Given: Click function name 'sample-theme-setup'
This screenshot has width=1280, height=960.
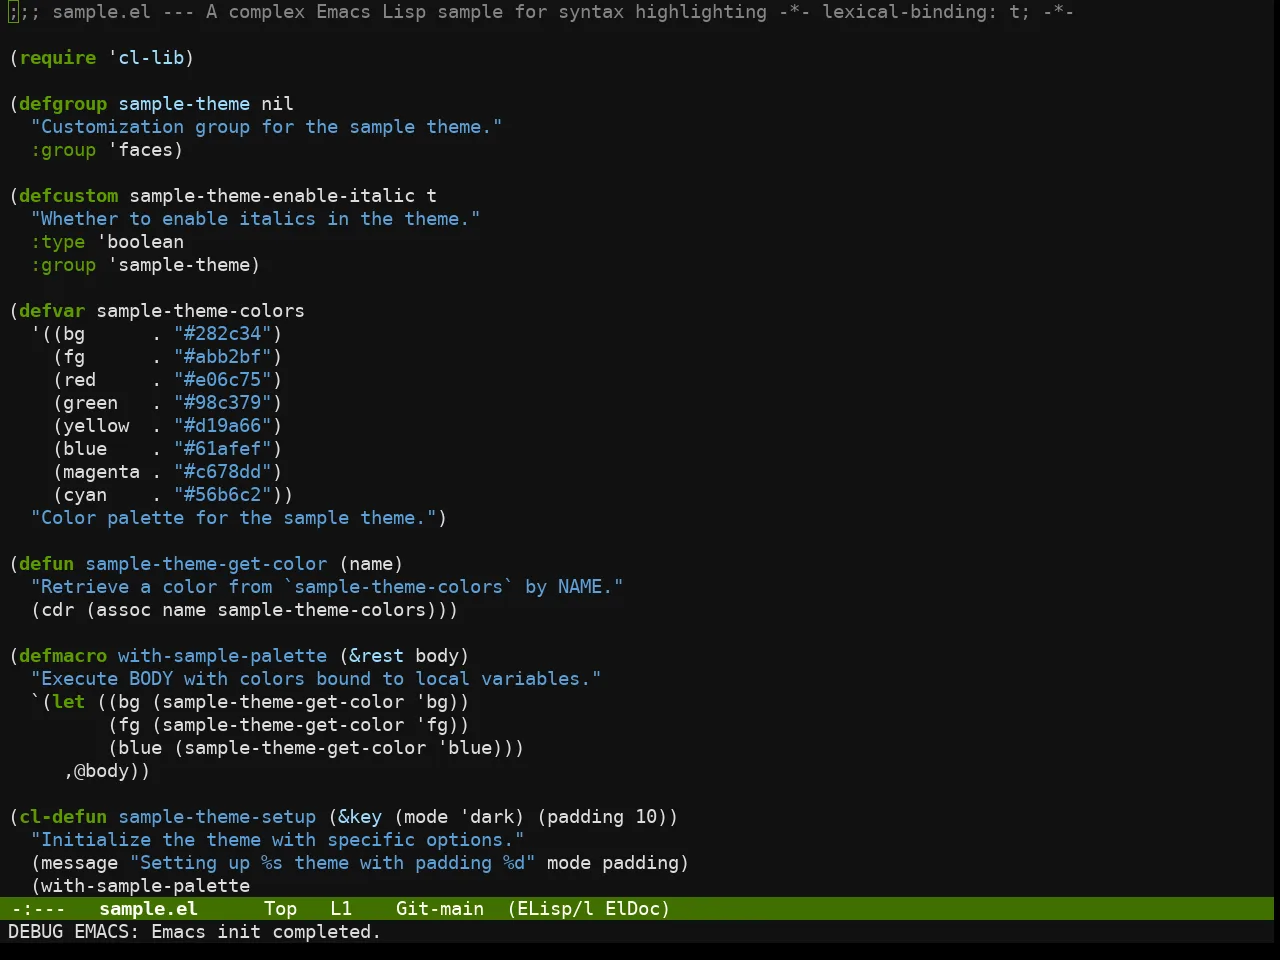Looking at the screenshot, I should 217,817.
